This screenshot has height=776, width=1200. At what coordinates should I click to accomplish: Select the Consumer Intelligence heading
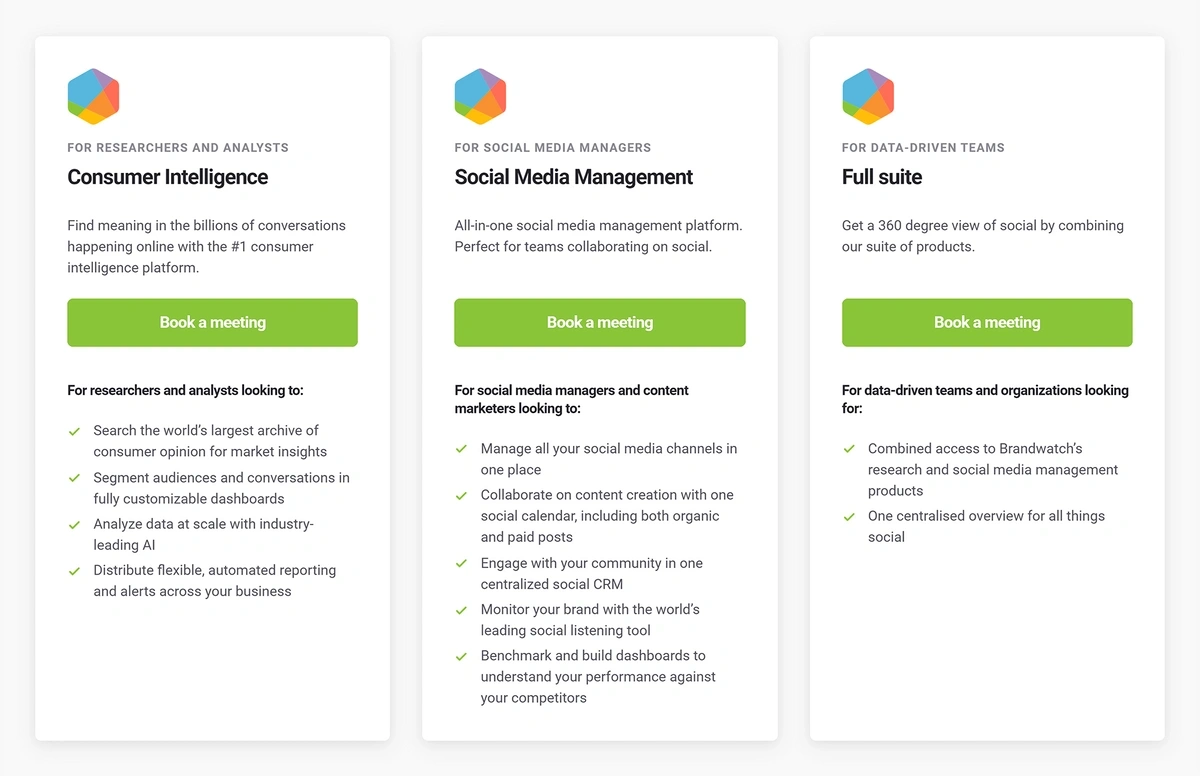pyautogui.click(x=168, y=177)
